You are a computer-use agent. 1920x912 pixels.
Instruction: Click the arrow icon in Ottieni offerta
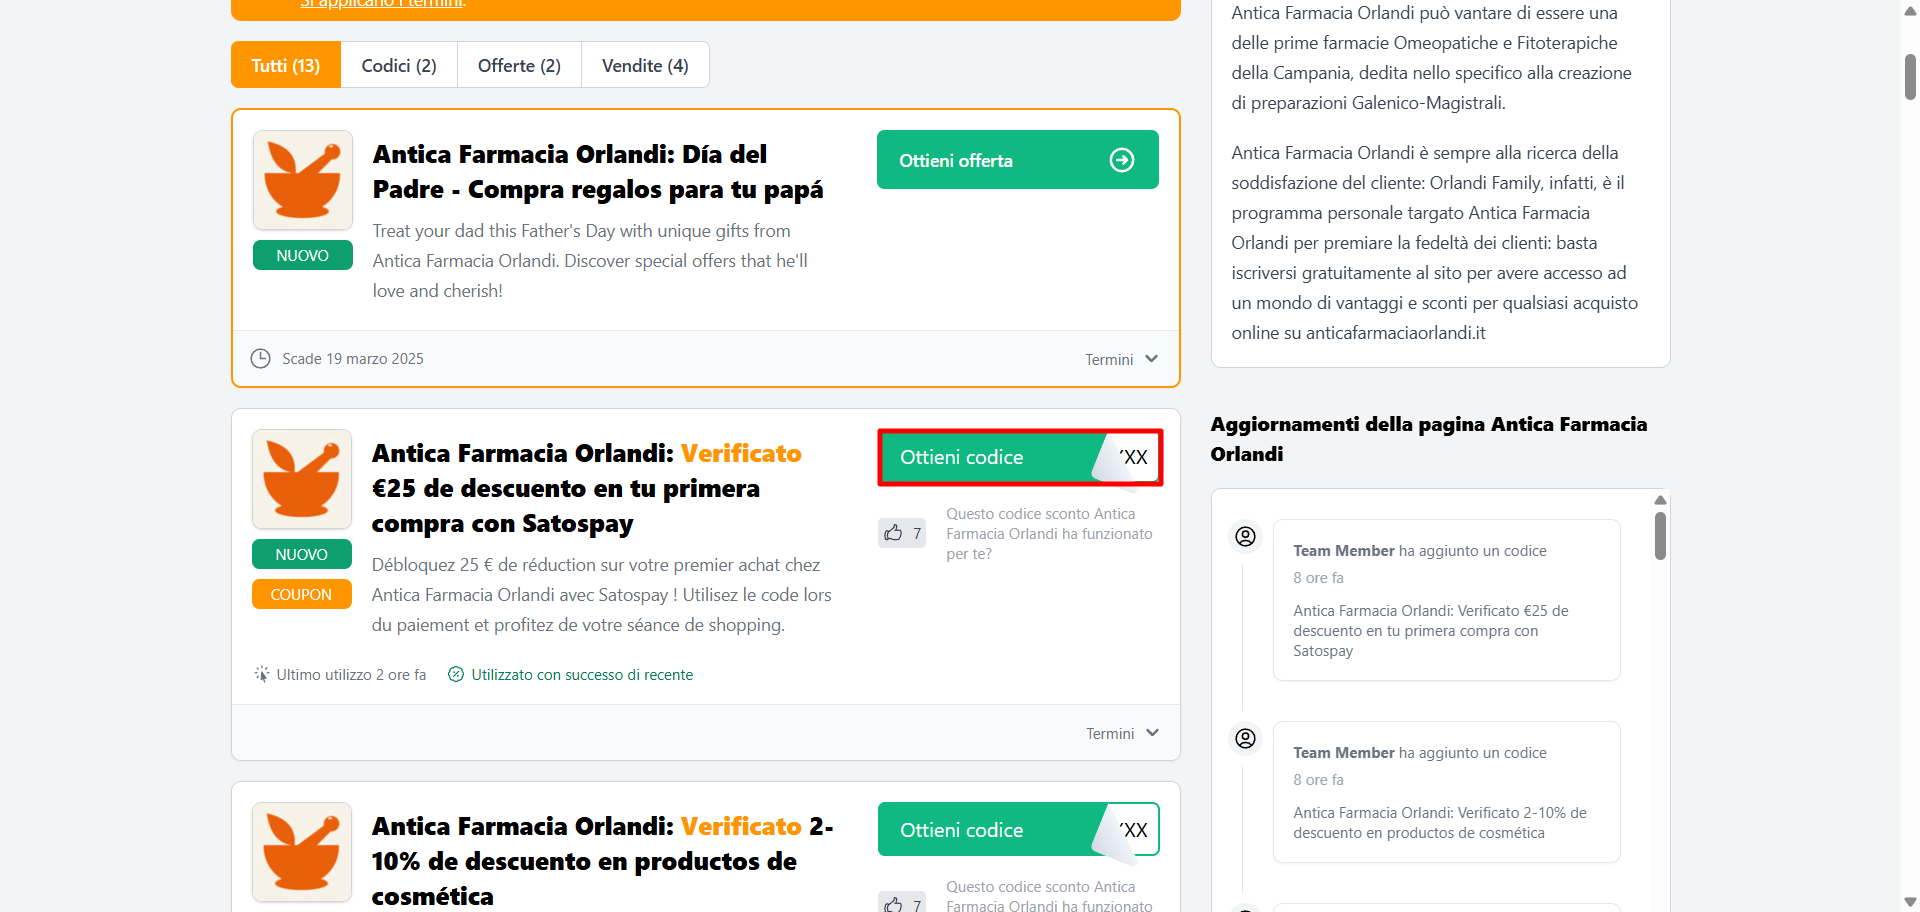click(x=1122, y=160)
